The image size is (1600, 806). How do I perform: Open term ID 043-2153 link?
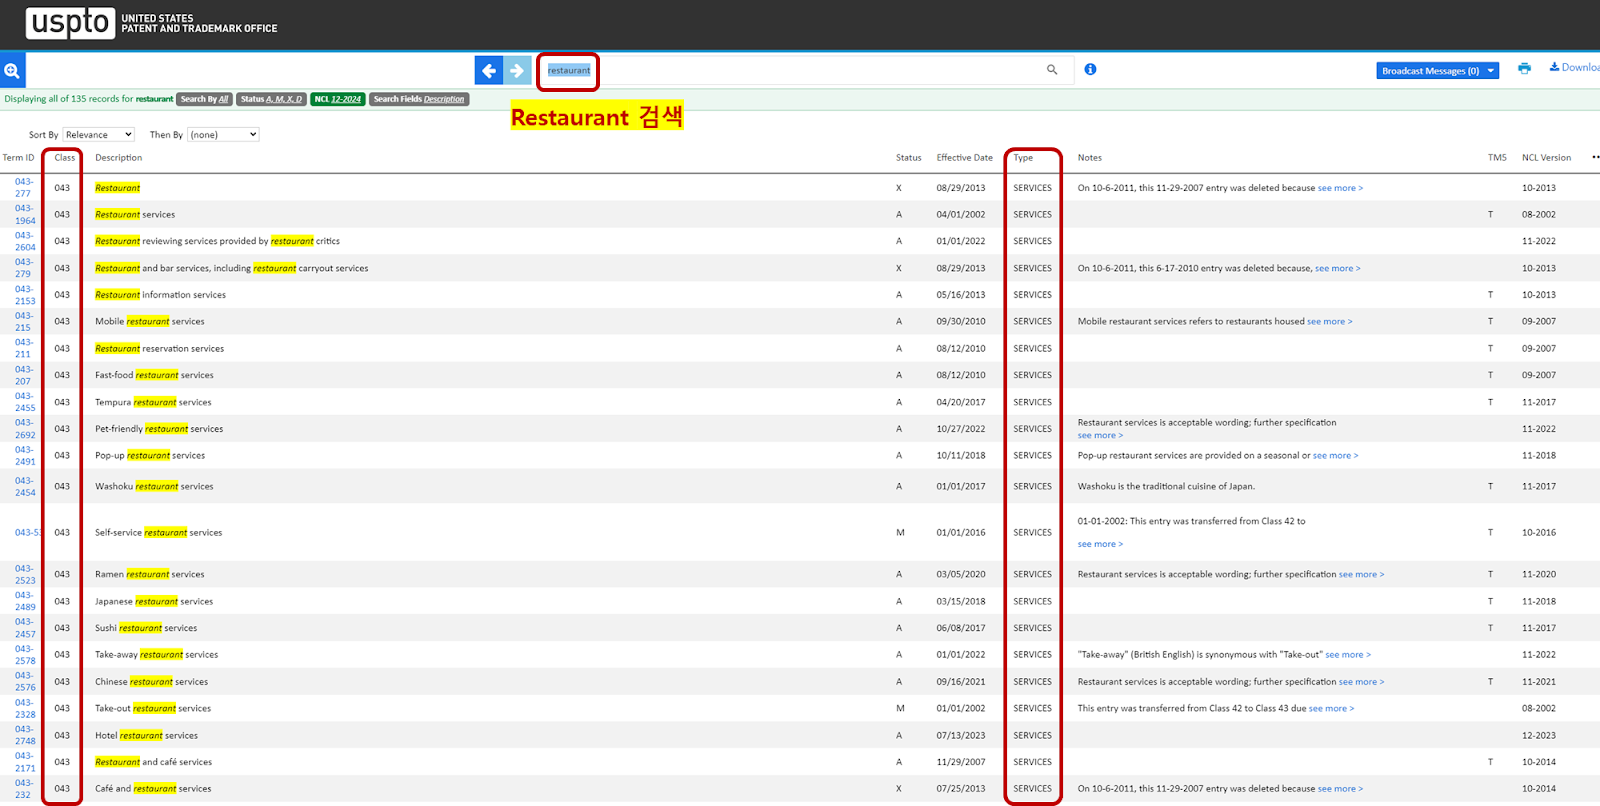(25, 295)
